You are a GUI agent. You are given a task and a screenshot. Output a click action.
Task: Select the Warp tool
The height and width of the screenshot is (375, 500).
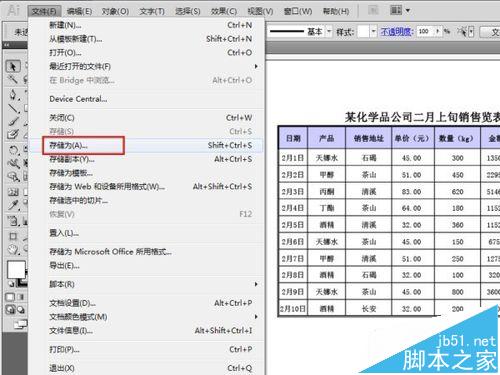(x=13, y=163)
